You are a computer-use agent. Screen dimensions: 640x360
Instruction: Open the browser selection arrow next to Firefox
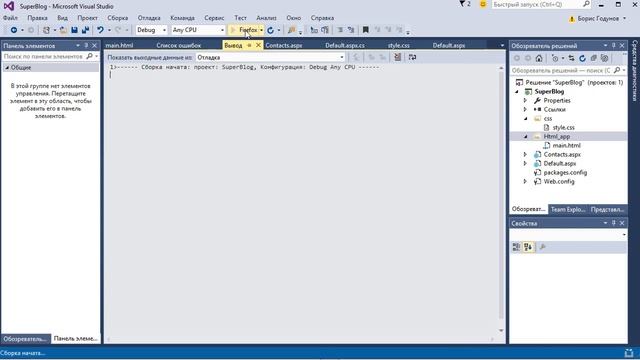click(261, 30)
